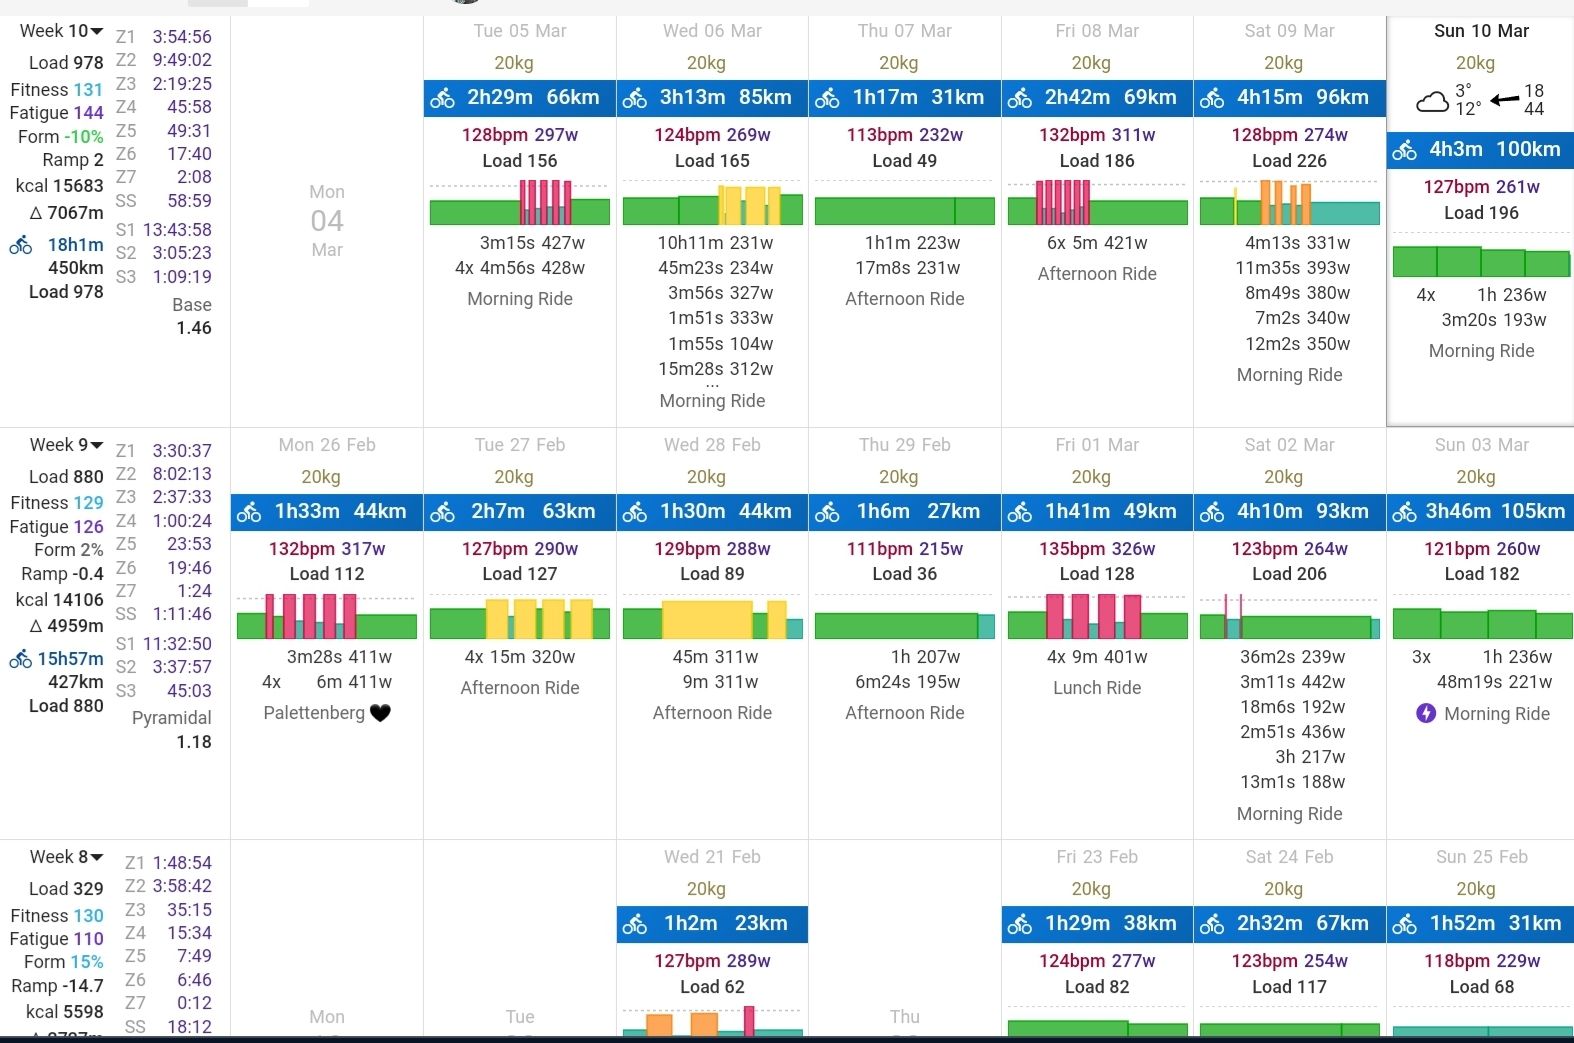Click Week 9 kcal 14106 value
Image resolution: width=1574 pixels, height=1043 pixels.
80,600
